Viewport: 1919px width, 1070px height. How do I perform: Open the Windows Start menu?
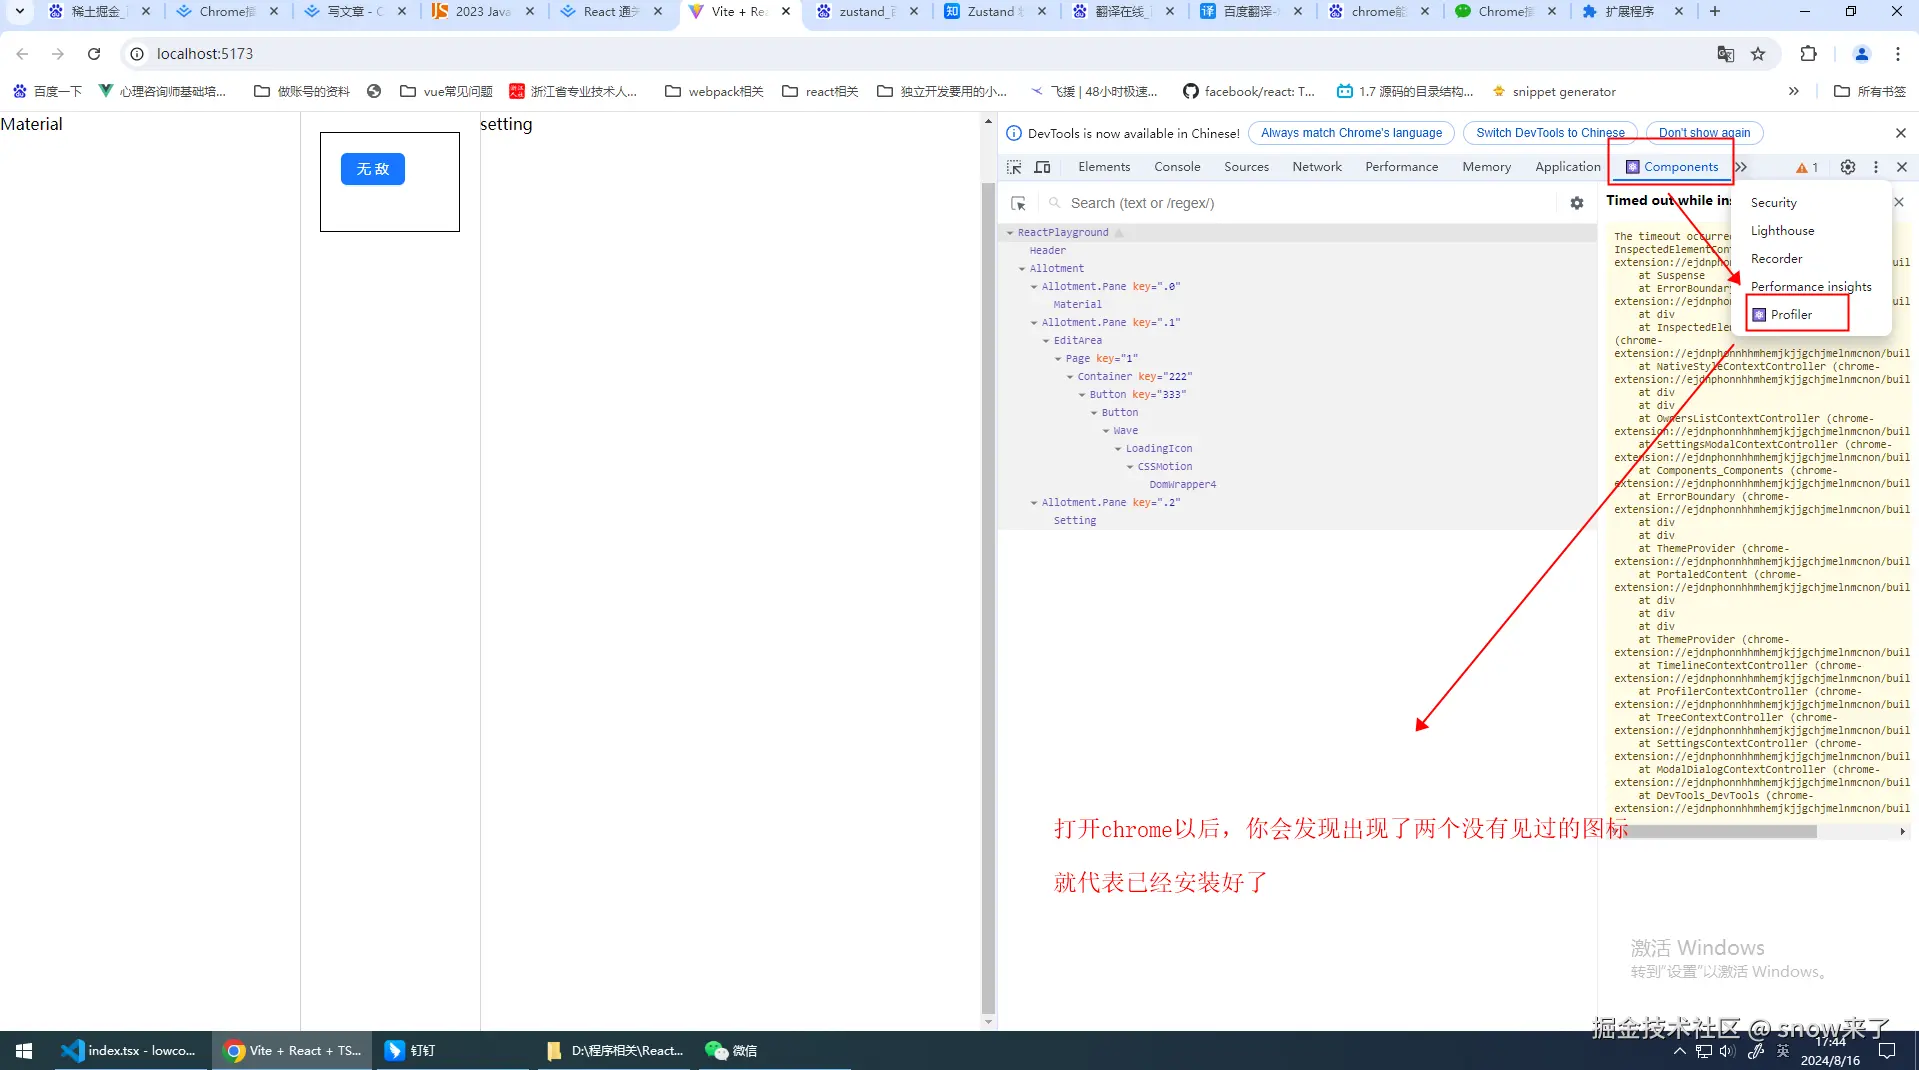(24, 1050)
